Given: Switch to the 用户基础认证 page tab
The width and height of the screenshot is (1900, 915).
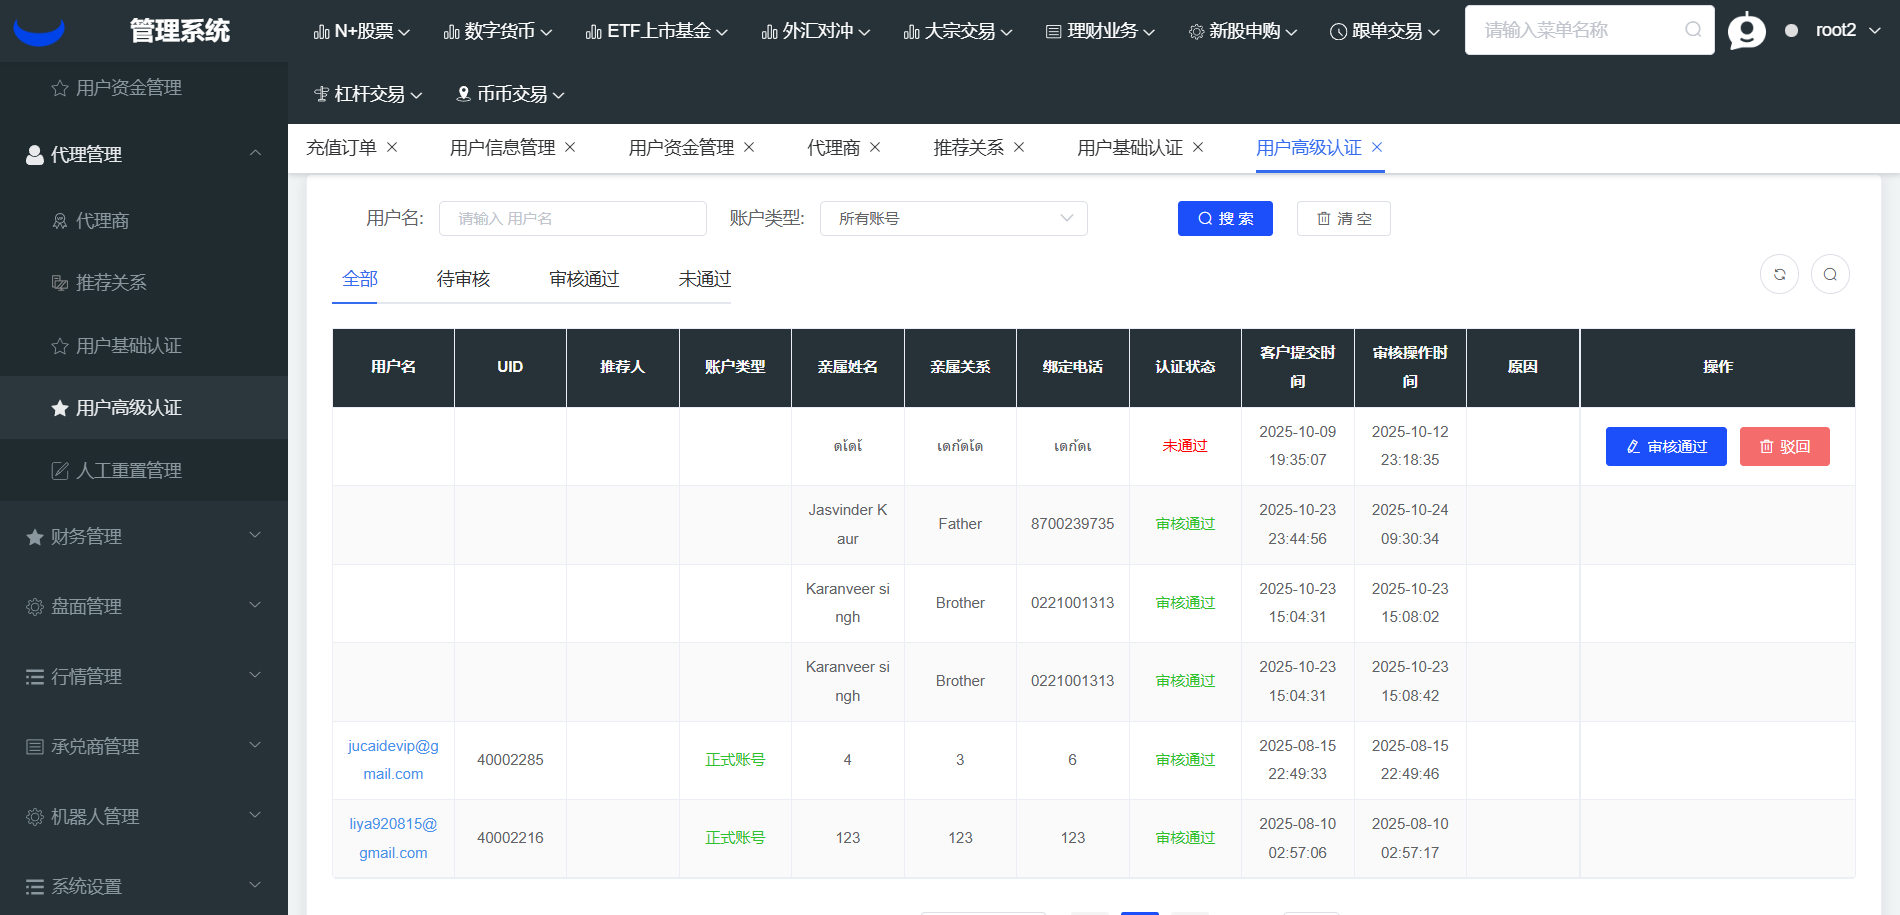Looking at the screenshot, I should pos(1129,148).
